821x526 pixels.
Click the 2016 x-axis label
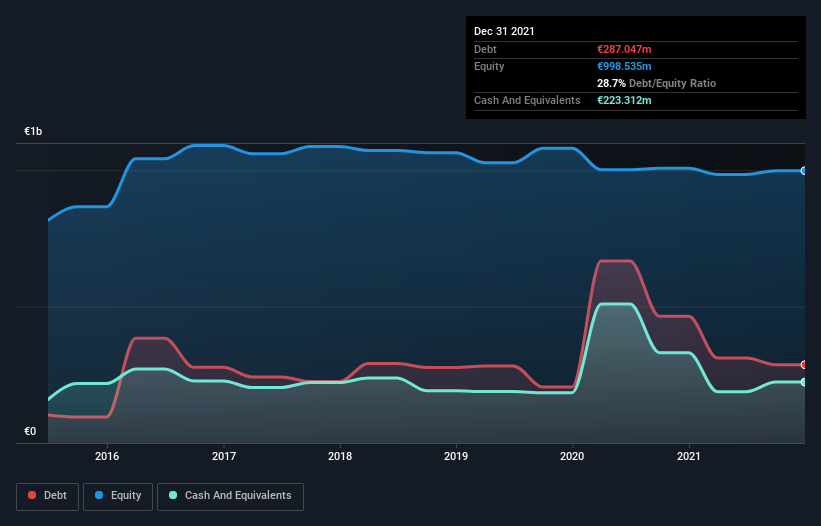(107, 456)
